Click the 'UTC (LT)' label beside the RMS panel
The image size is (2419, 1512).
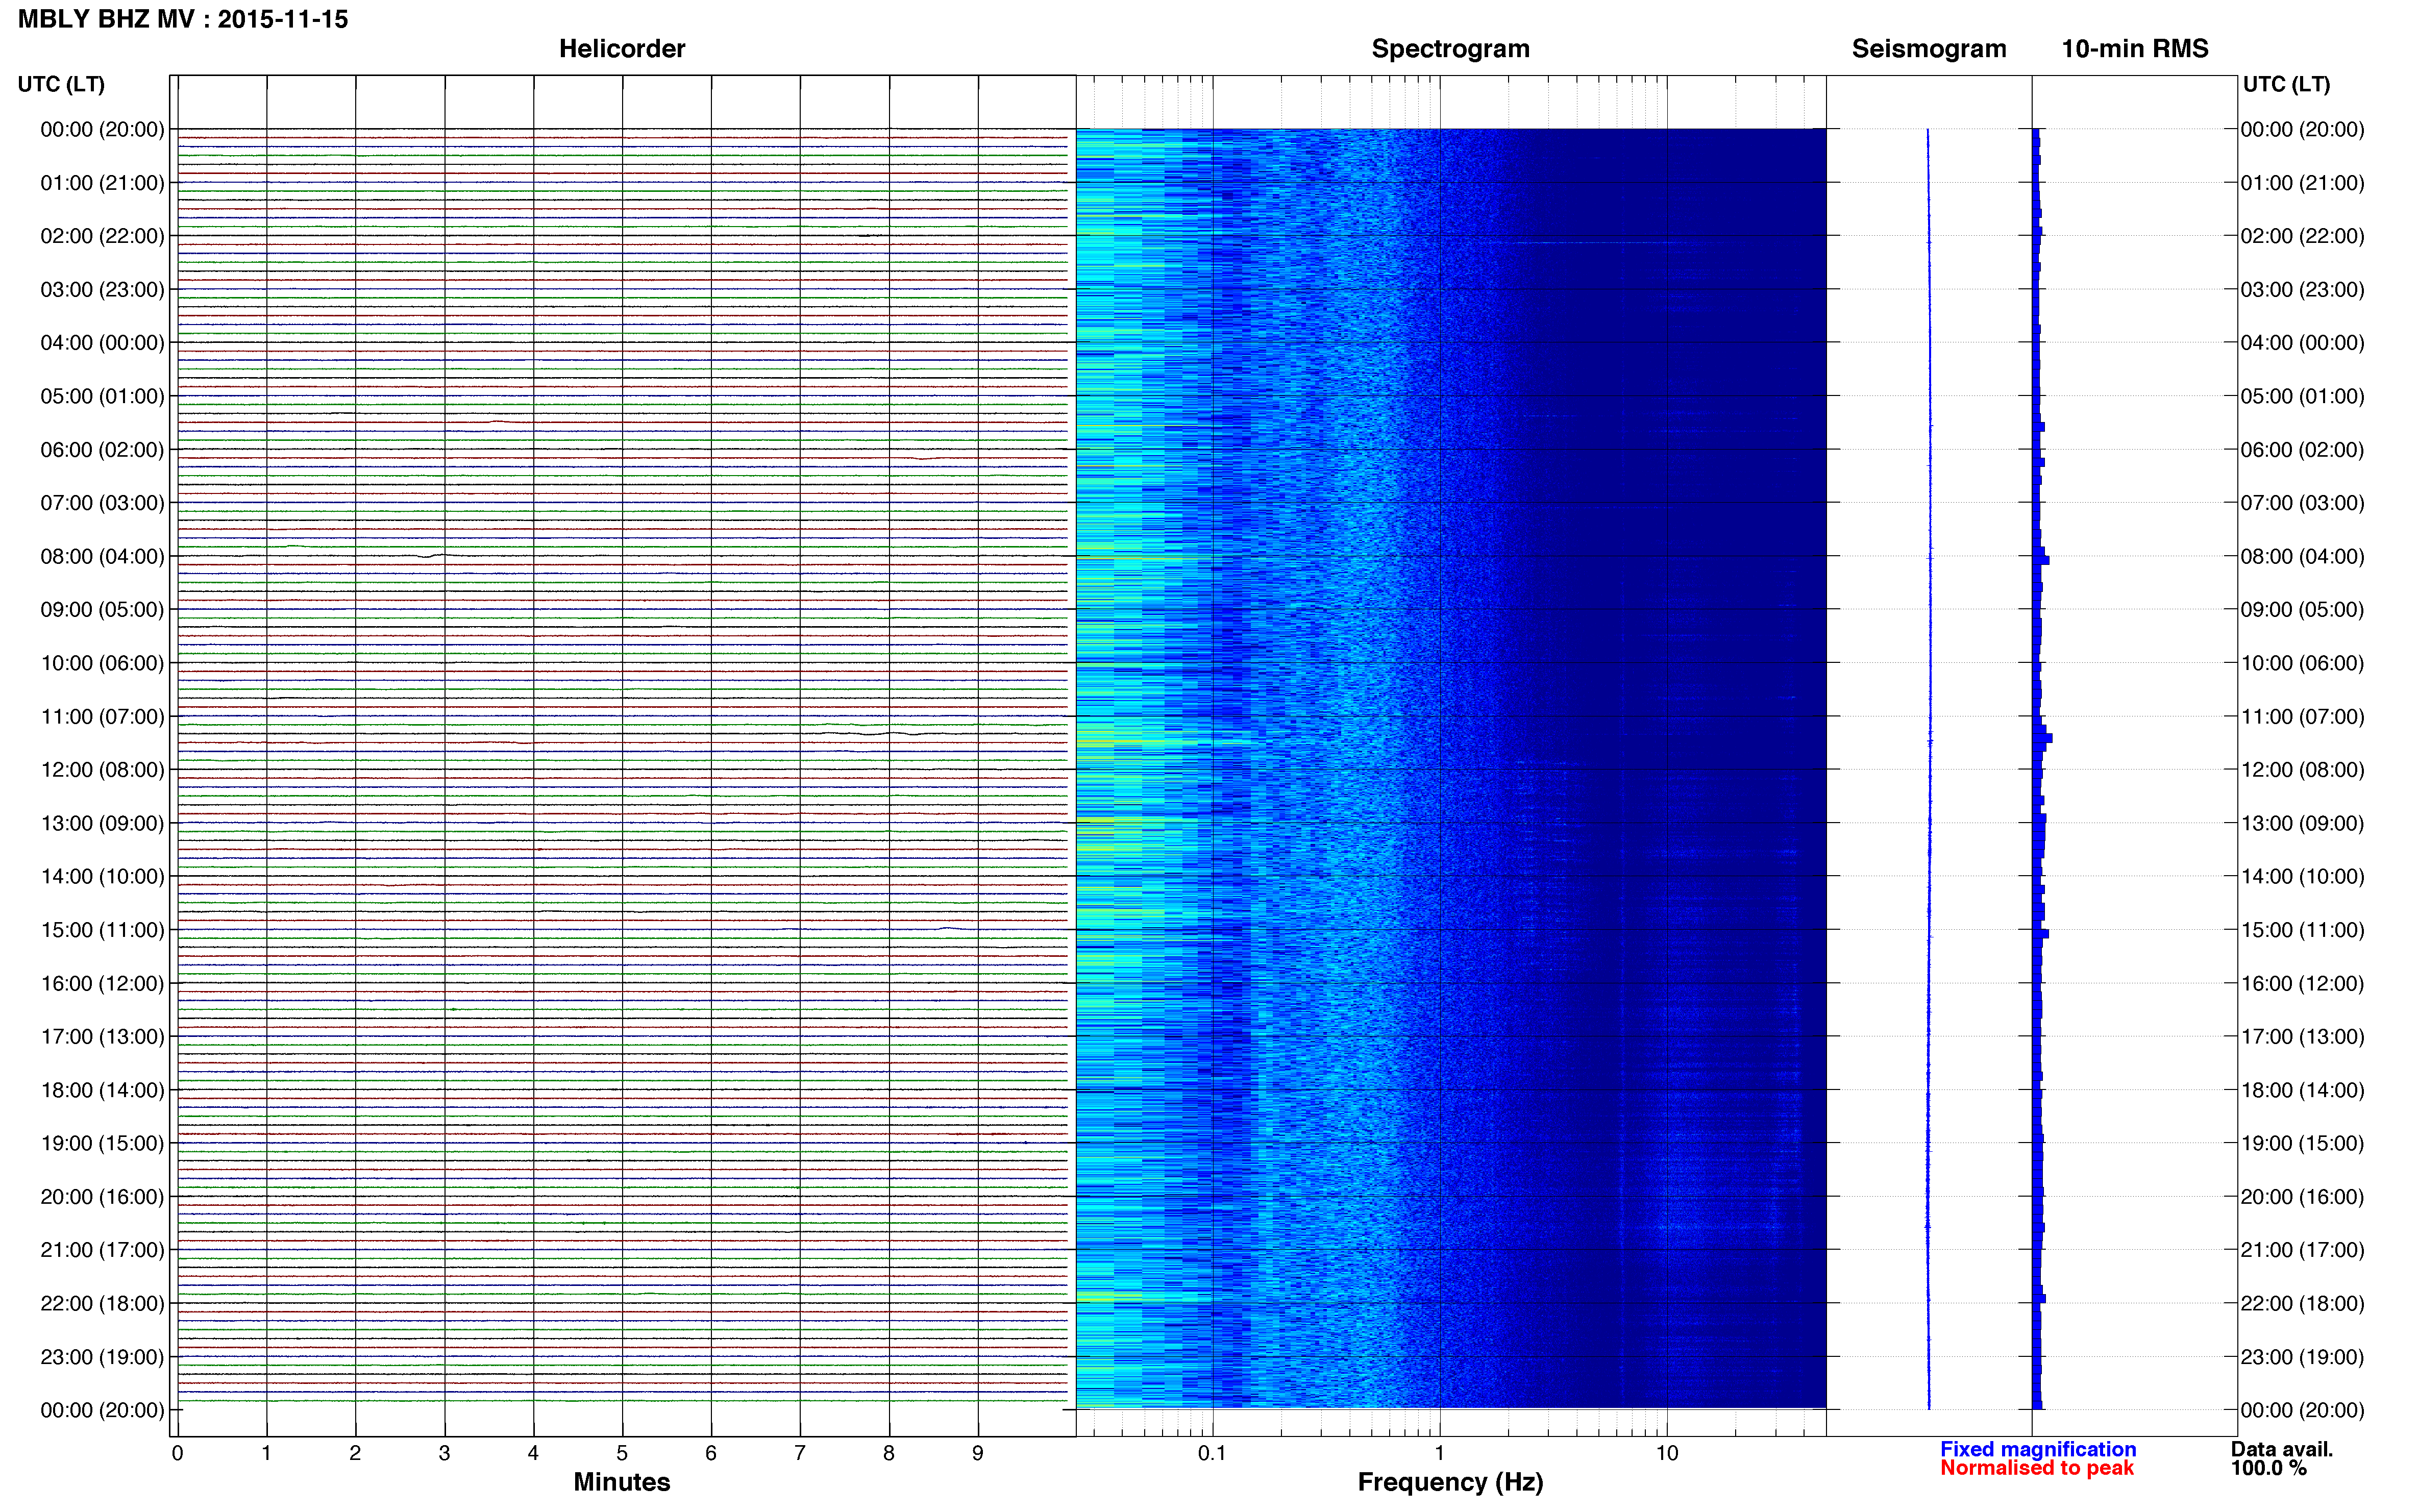pyautogui.click(x=2286, y=84)
